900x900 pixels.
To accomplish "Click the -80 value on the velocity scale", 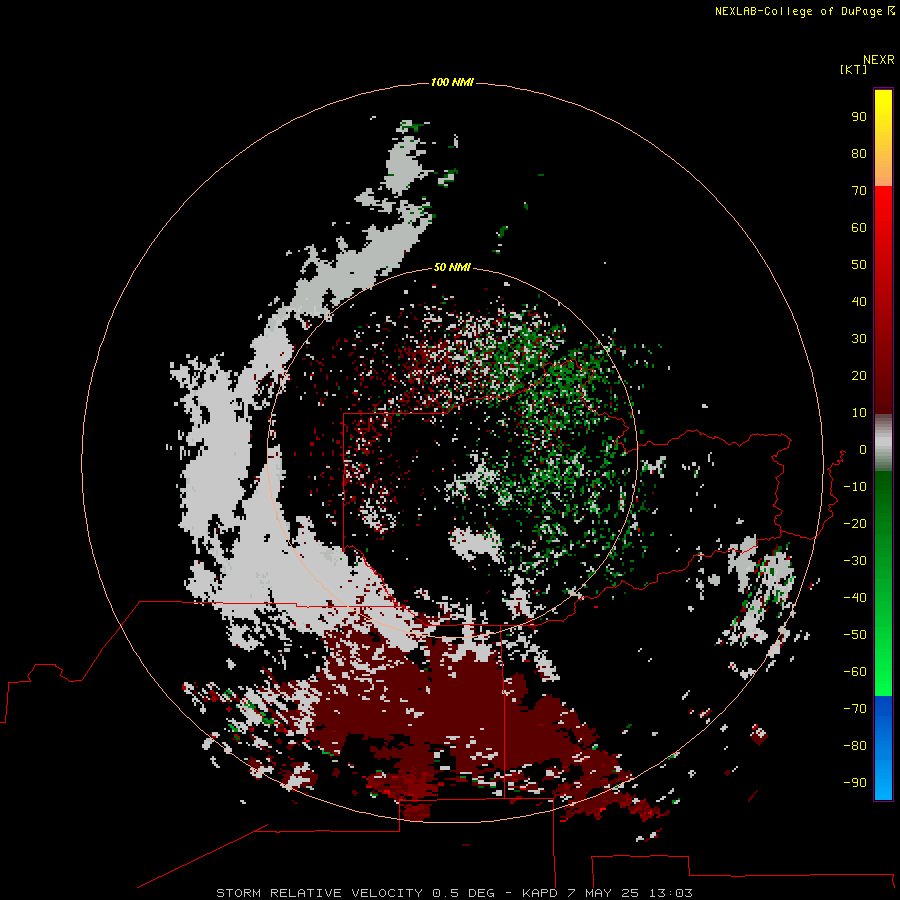I will coord(855,746).
